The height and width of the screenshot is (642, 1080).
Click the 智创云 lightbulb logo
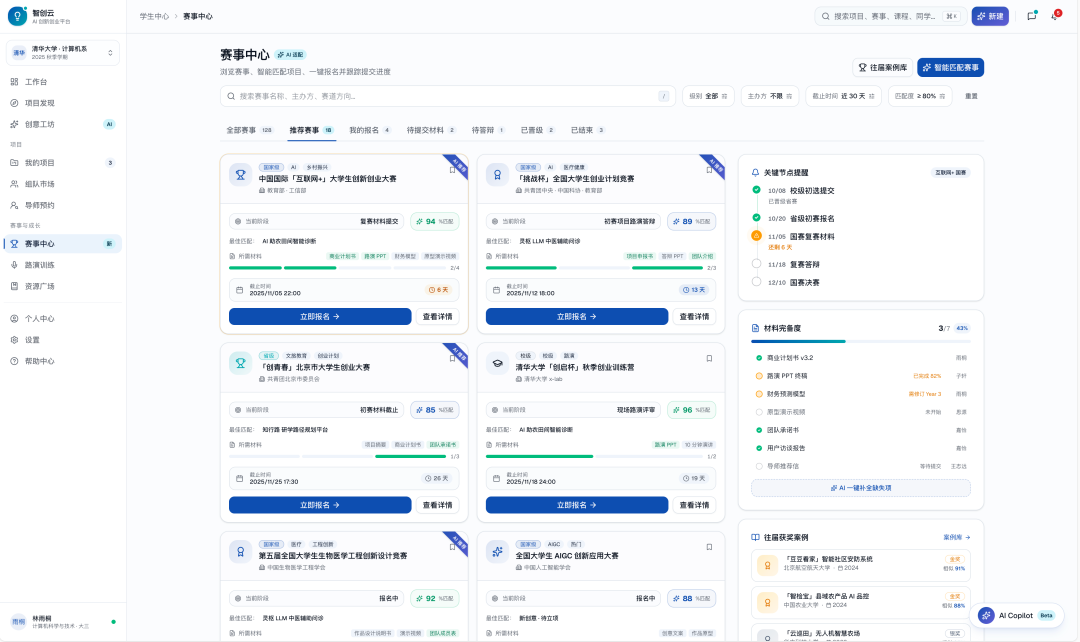[x=17, y=17]
